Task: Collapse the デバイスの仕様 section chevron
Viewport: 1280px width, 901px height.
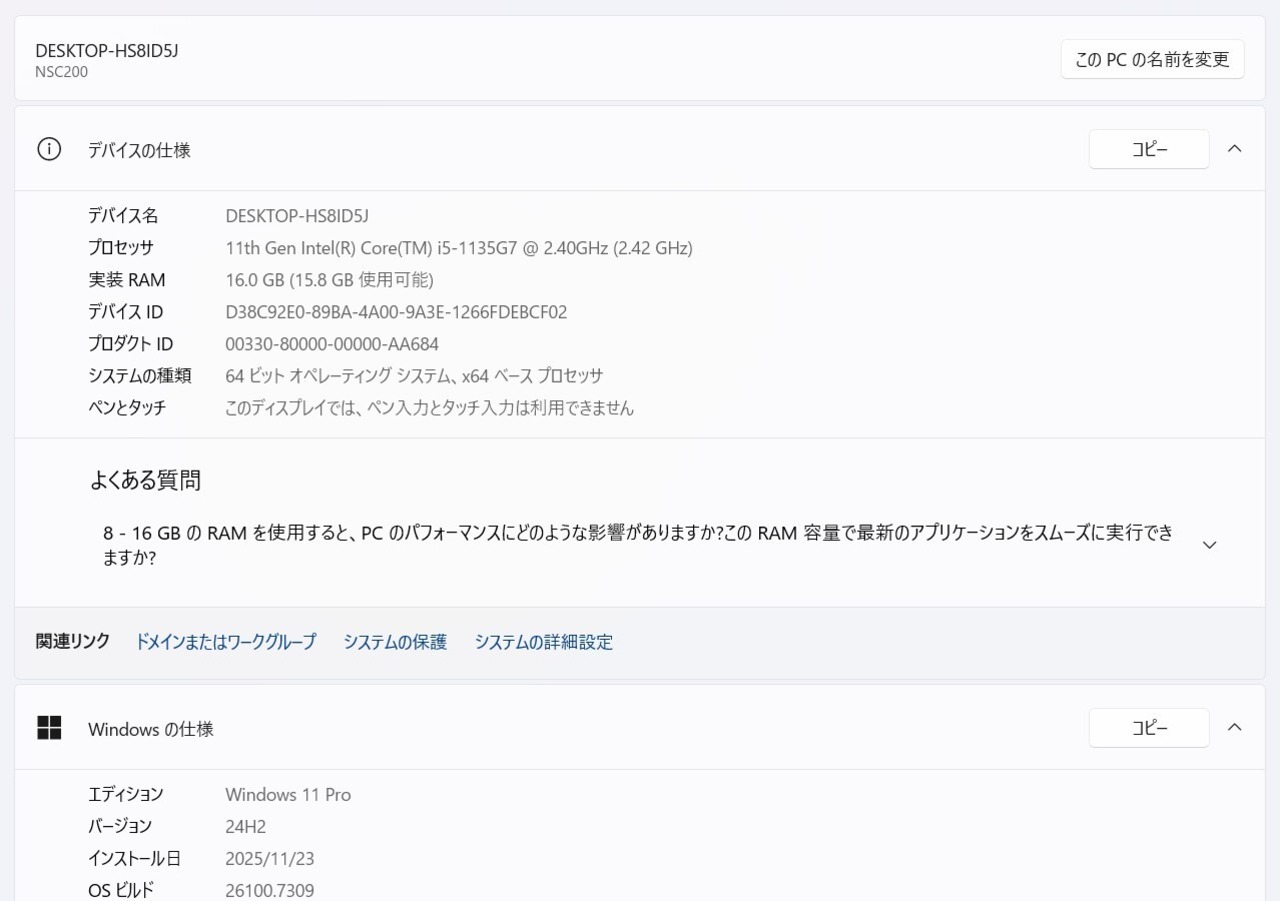Action: 1235,149
